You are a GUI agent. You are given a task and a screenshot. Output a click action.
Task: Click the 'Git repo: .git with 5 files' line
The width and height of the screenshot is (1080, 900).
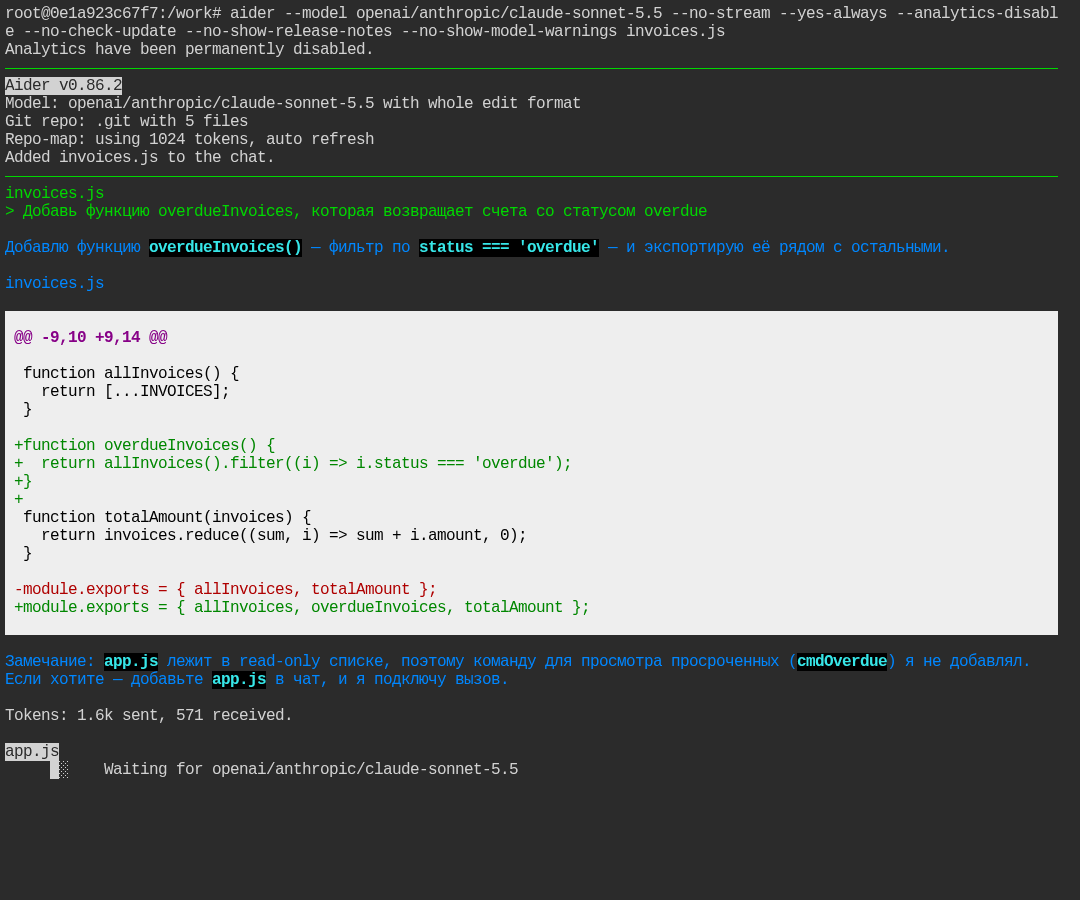[126, 121]
